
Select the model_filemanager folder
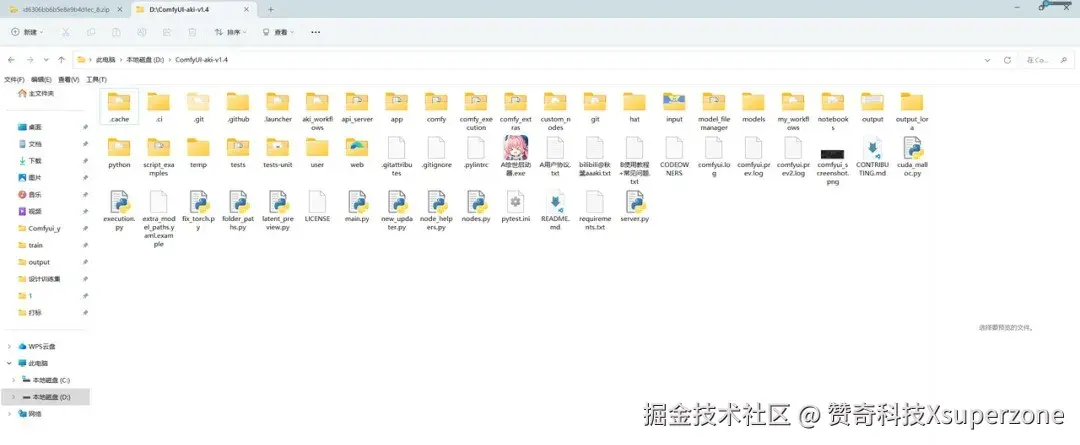coord(714,111)
